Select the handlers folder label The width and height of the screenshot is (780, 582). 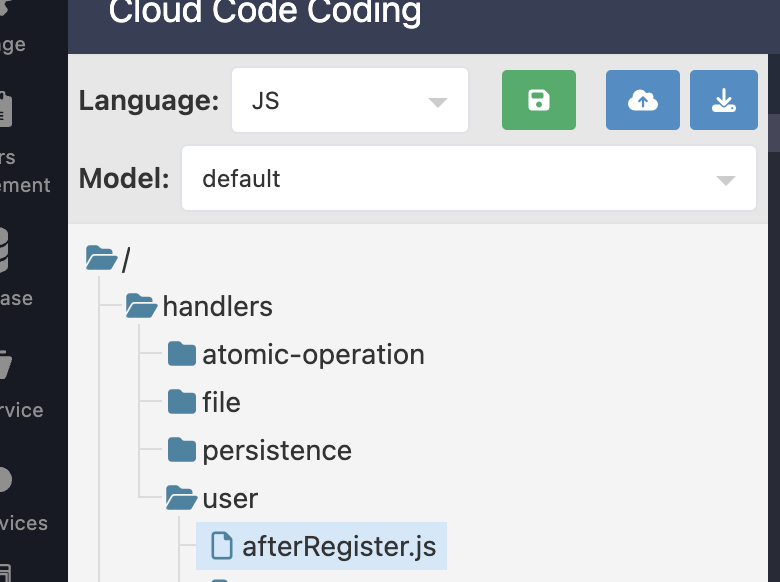pyautogui.click(x=218, y=306)
